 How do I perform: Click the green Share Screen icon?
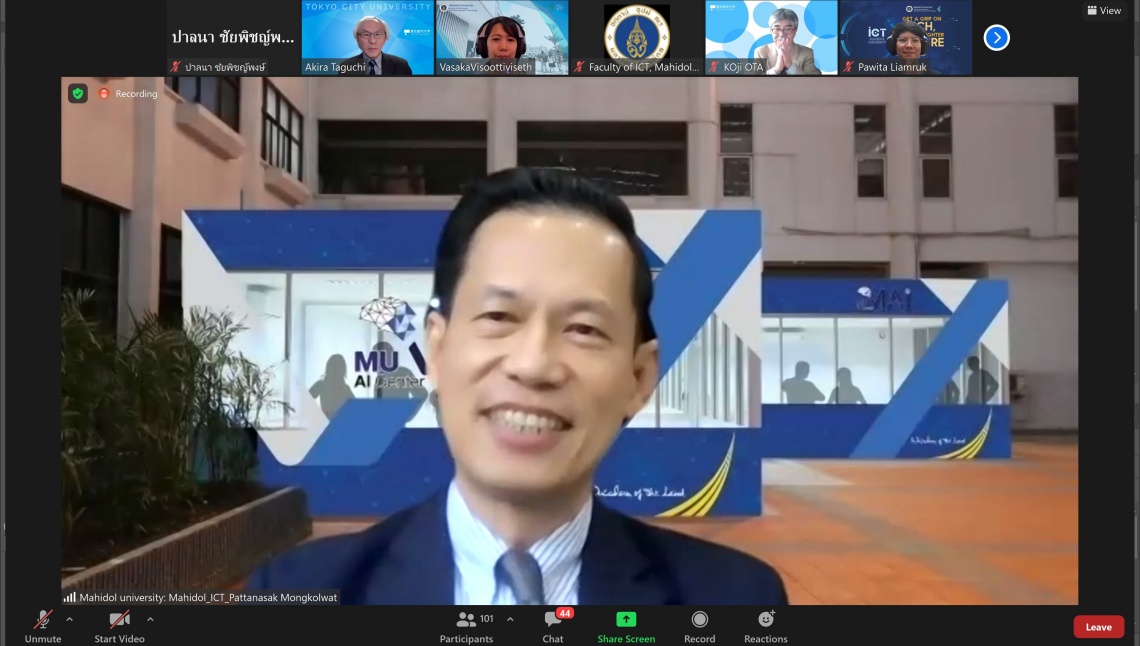click(x=626, y=620)
